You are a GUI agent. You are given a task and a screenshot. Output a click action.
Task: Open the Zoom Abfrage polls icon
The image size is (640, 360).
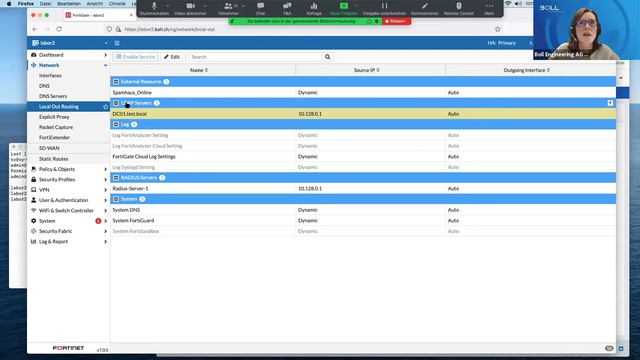point(314,6)
